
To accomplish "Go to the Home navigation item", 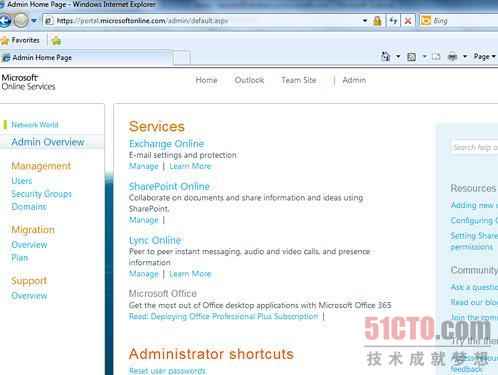I will coord(206,80).
